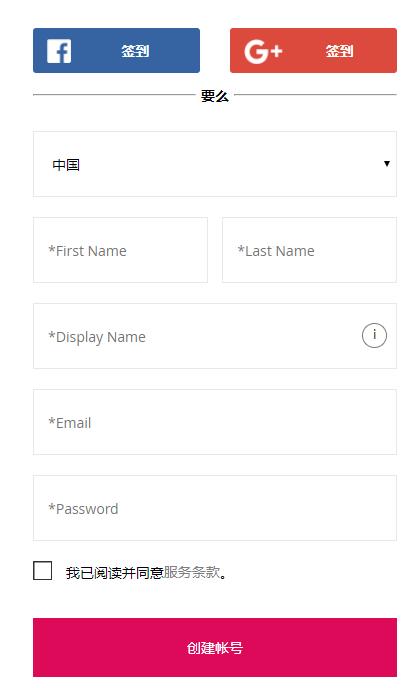Click into the Password field

pos(215,508)
